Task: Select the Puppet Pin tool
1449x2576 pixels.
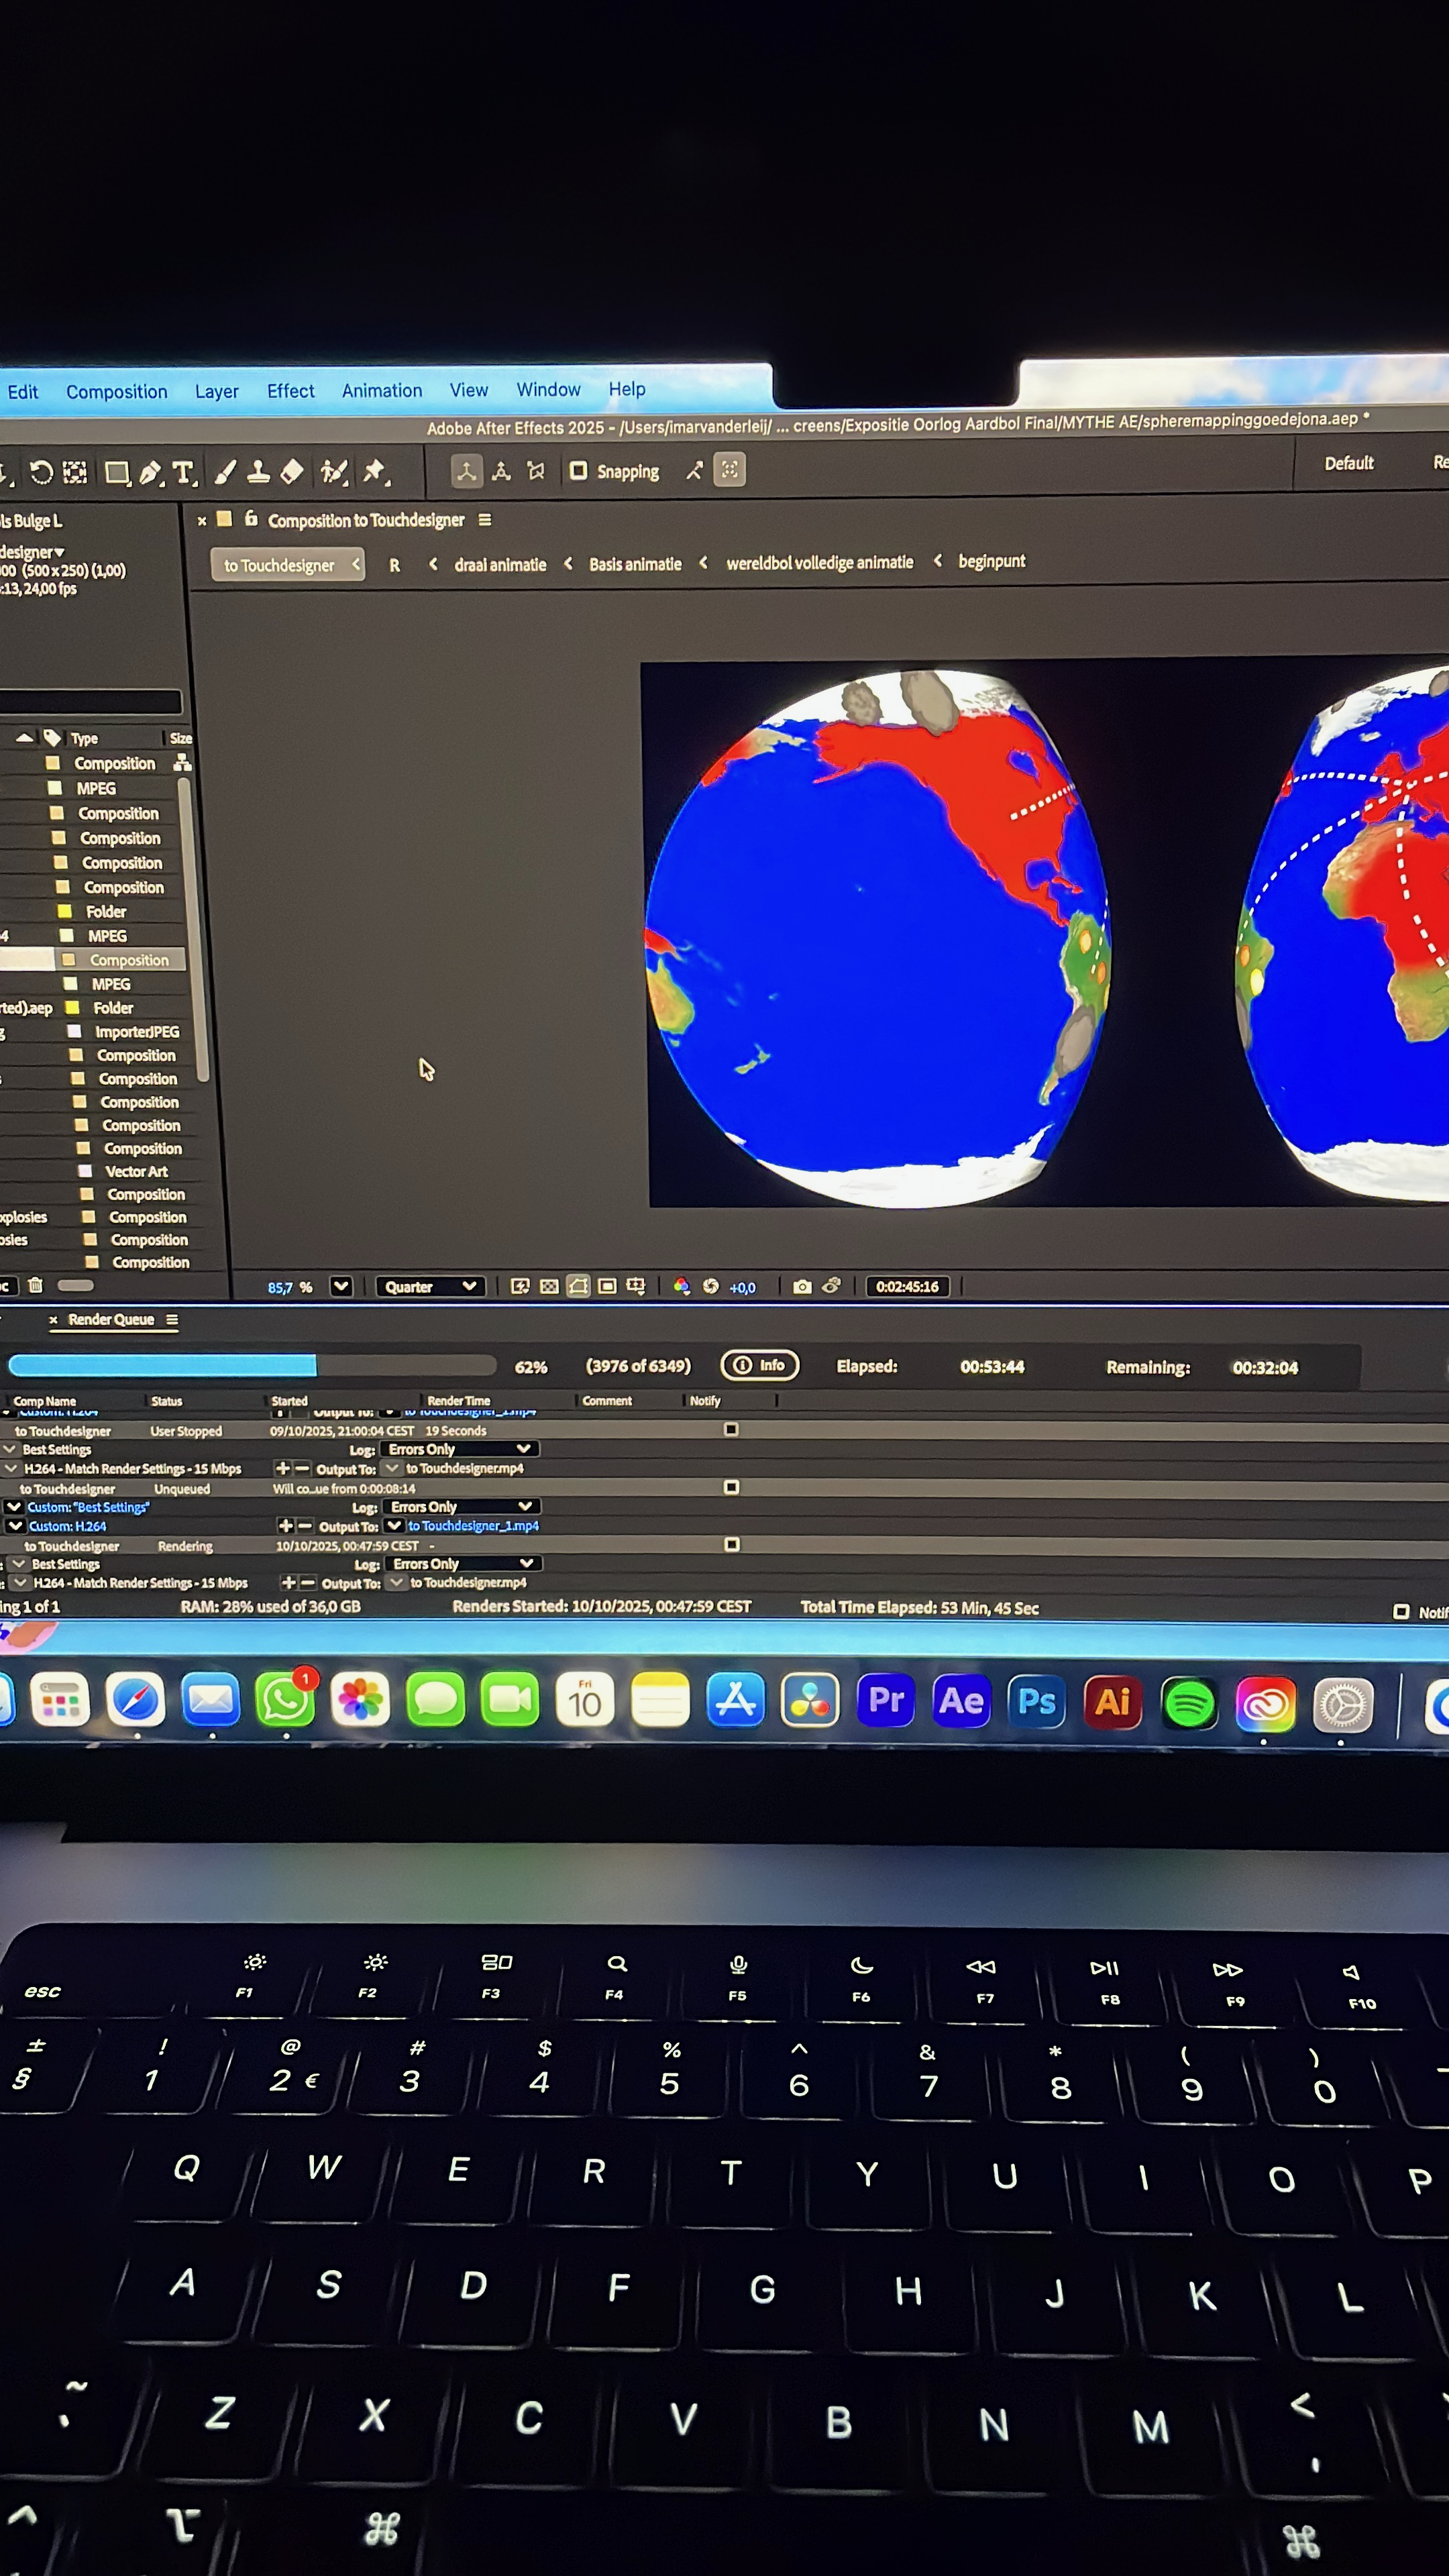Action: tap(374, 471)
